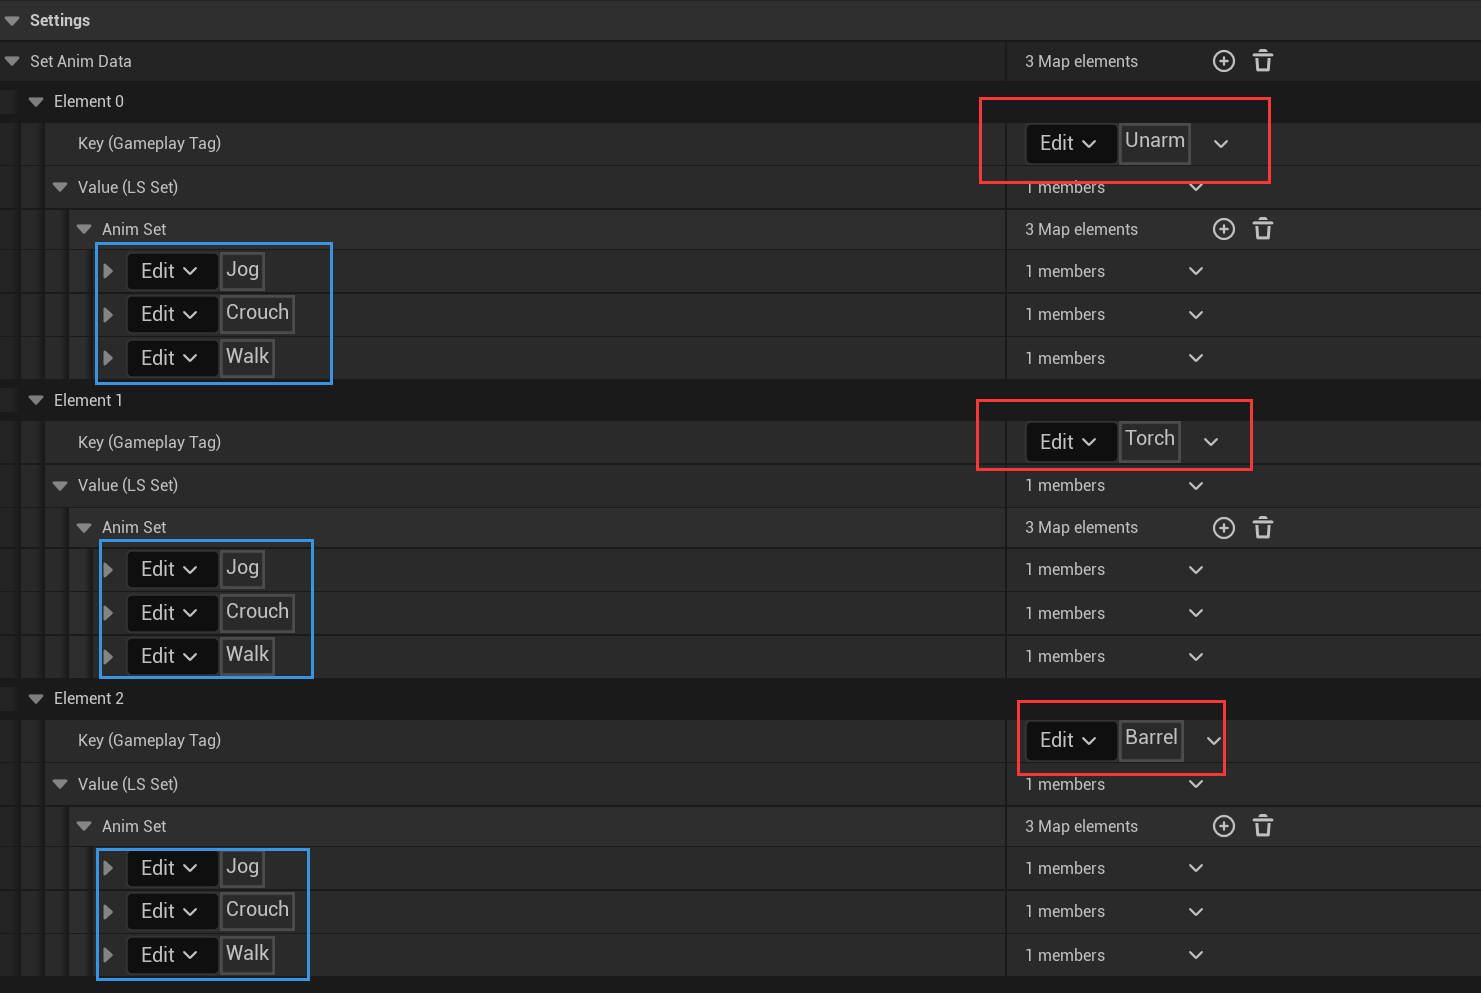Open the Edit dropdown beside the Unarm tag
1481x993 pixels.
pyautogui.click(x=1070, y=143)
